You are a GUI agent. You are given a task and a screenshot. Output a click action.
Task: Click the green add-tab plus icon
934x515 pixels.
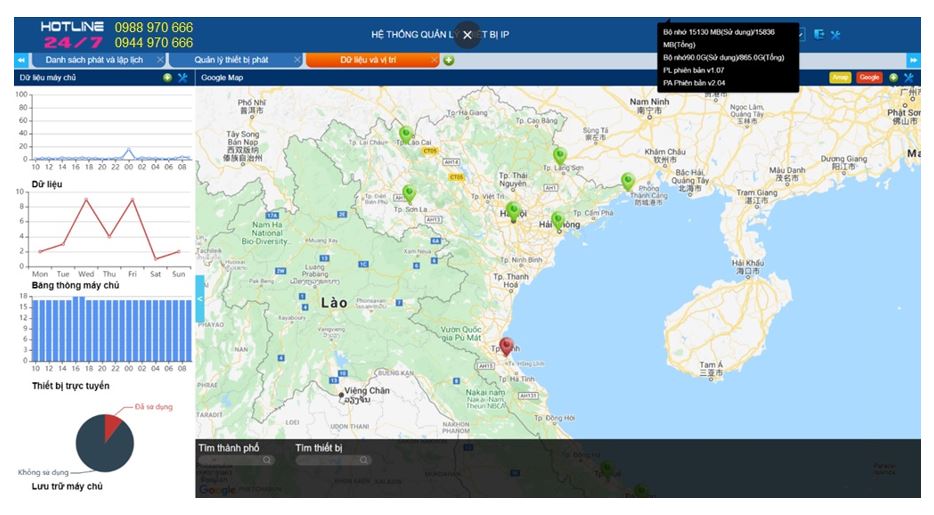[x=449, y=60]
